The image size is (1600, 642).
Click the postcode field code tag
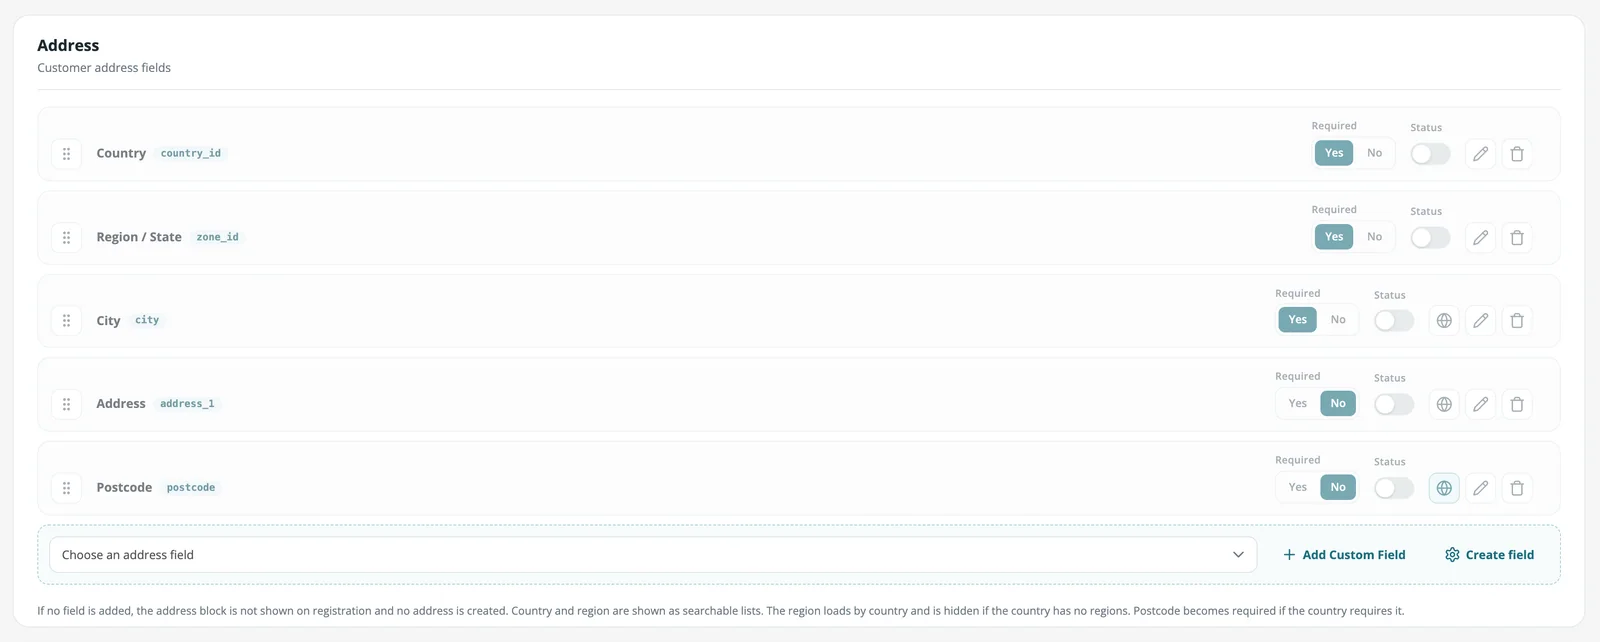(x=191, y=487)
